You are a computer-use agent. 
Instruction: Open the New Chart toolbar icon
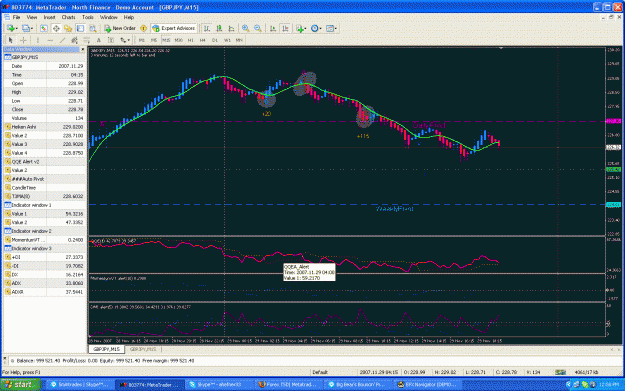tap(11, 28)
